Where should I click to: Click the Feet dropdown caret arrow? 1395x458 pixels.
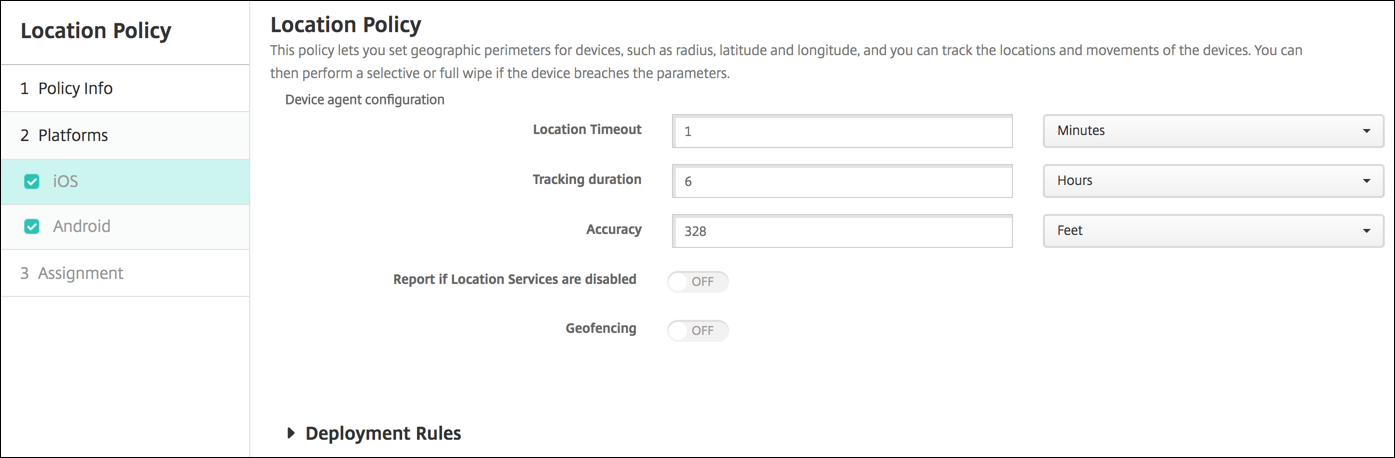[1366, 231]
